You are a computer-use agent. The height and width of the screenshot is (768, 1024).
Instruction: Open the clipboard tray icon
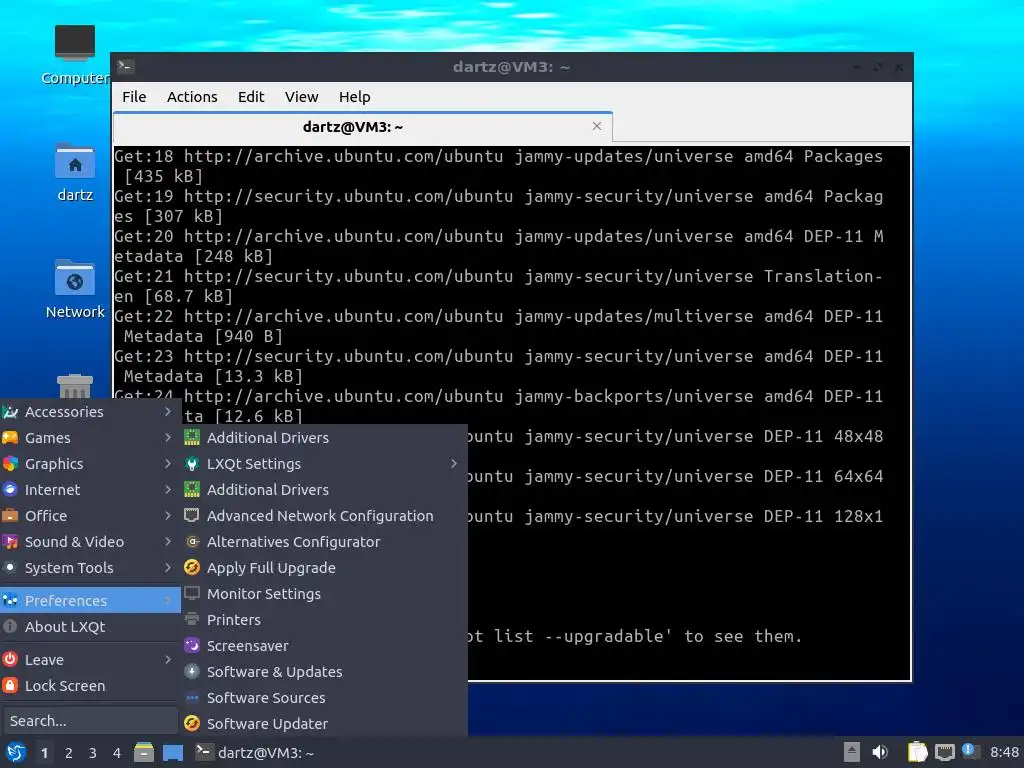click(x=917, y=752)
